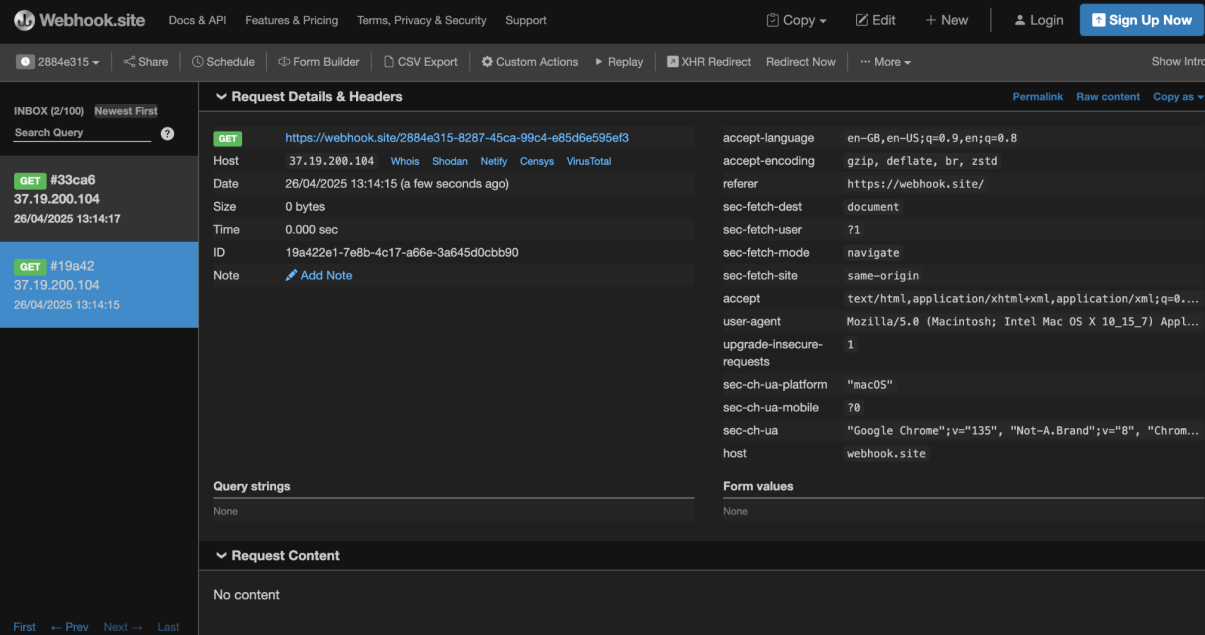The height and width of the screenshot is (635, 1205).
Task: Go to First page of requests
Action: (25, 627)
